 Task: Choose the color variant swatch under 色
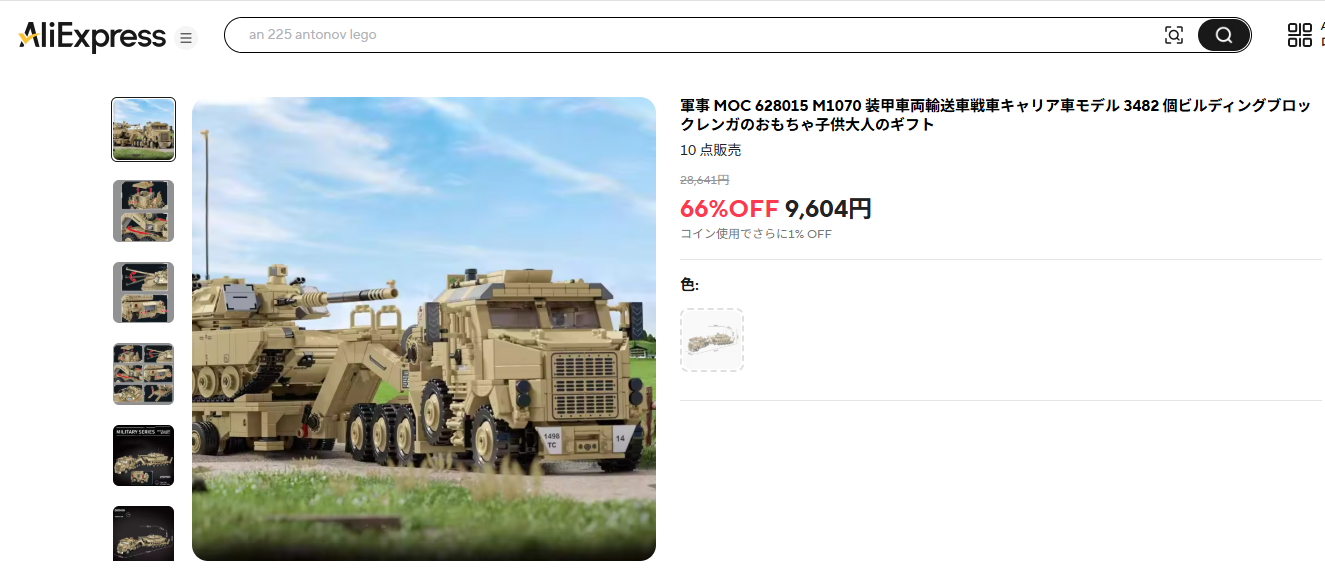point(712,340)
